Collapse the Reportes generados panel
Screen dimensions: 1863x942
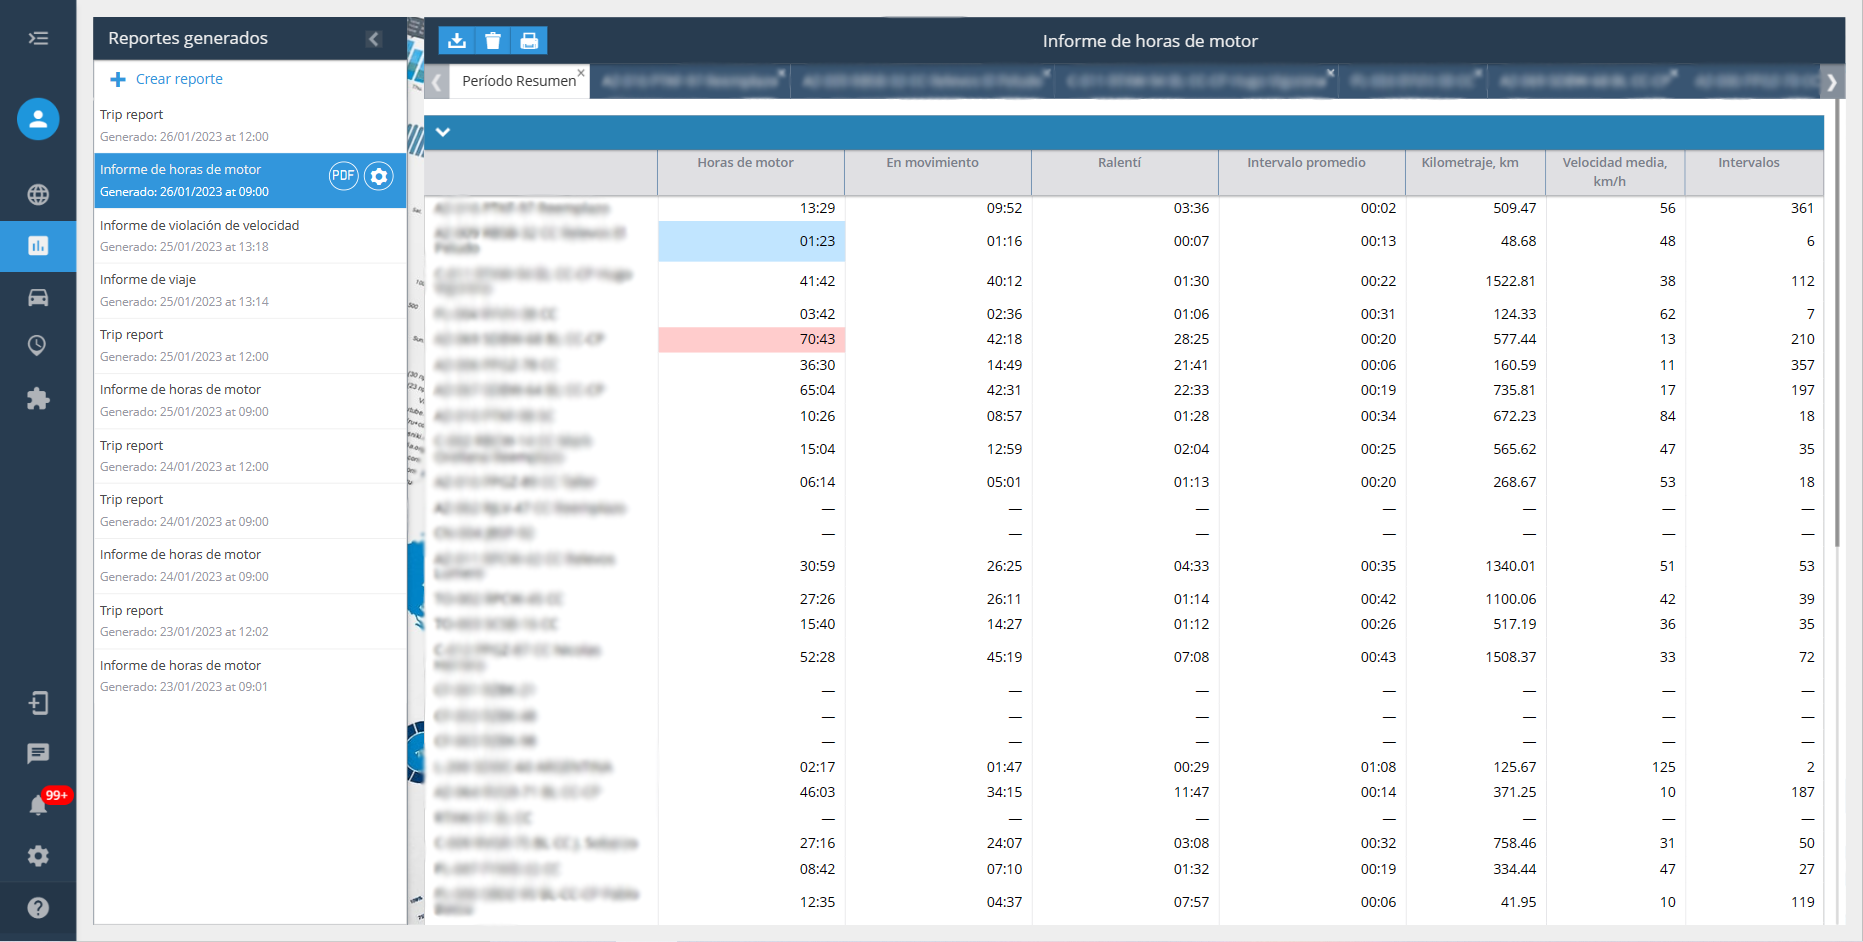[x=374, y=38]
